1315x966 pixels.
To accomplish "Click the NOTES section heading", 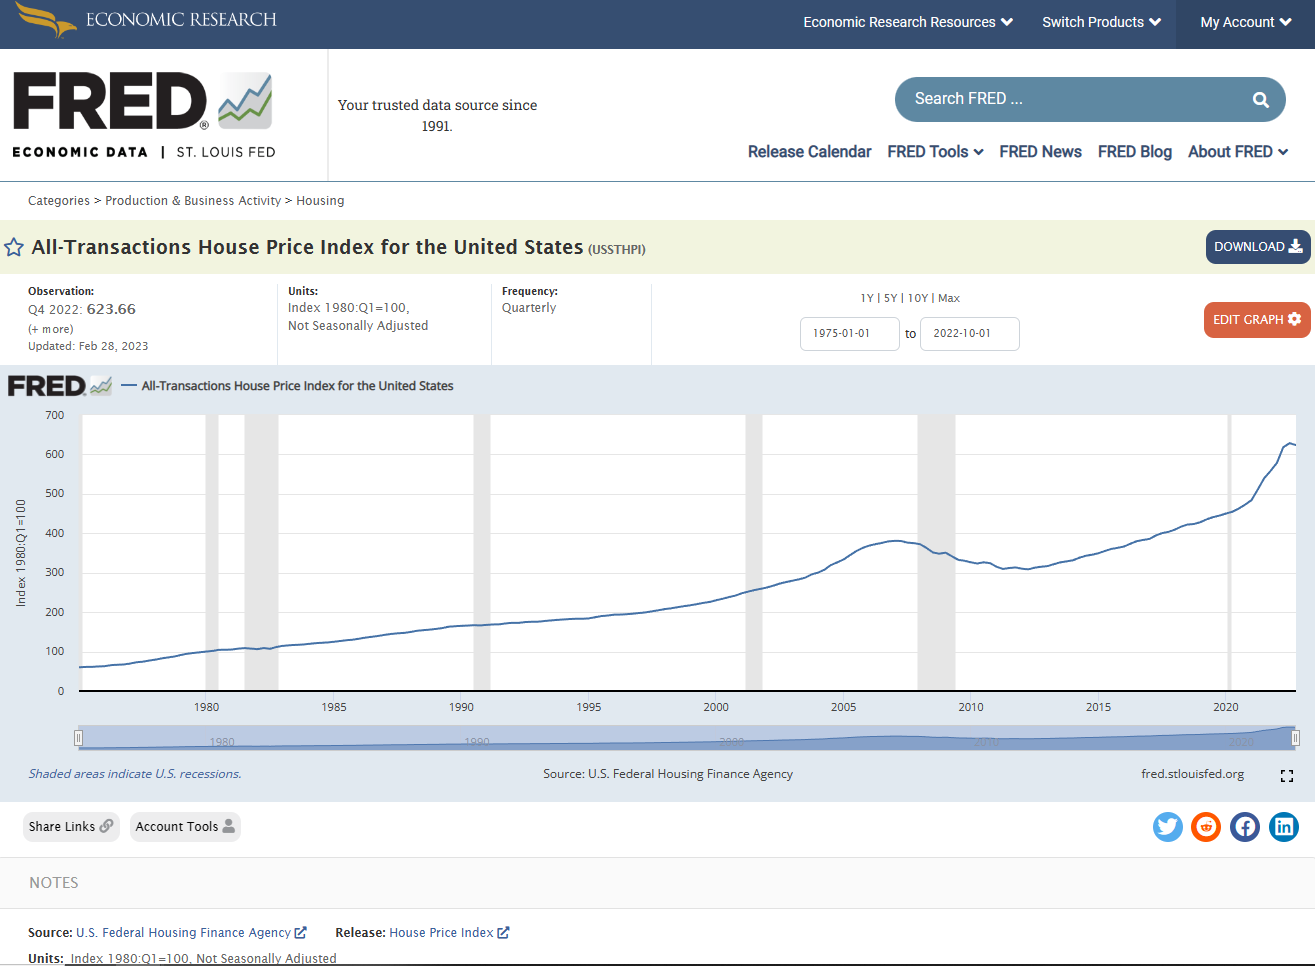I will point(54,883).
